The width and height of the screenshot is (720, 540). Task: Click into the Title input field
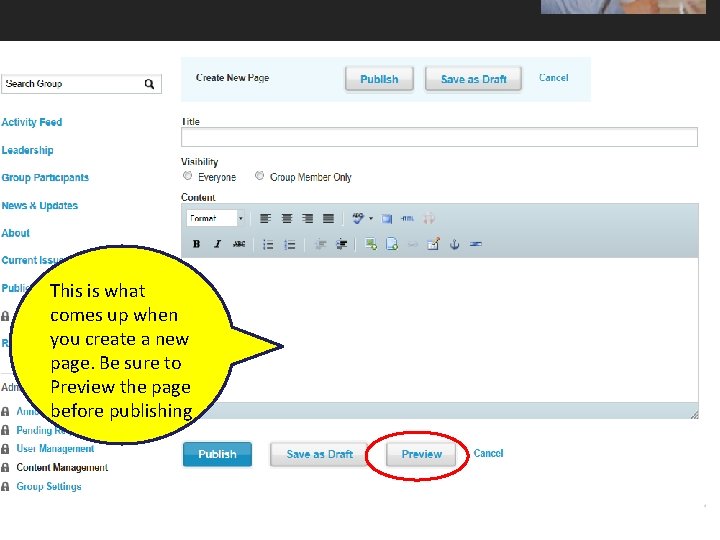click(x=439, y=137)
